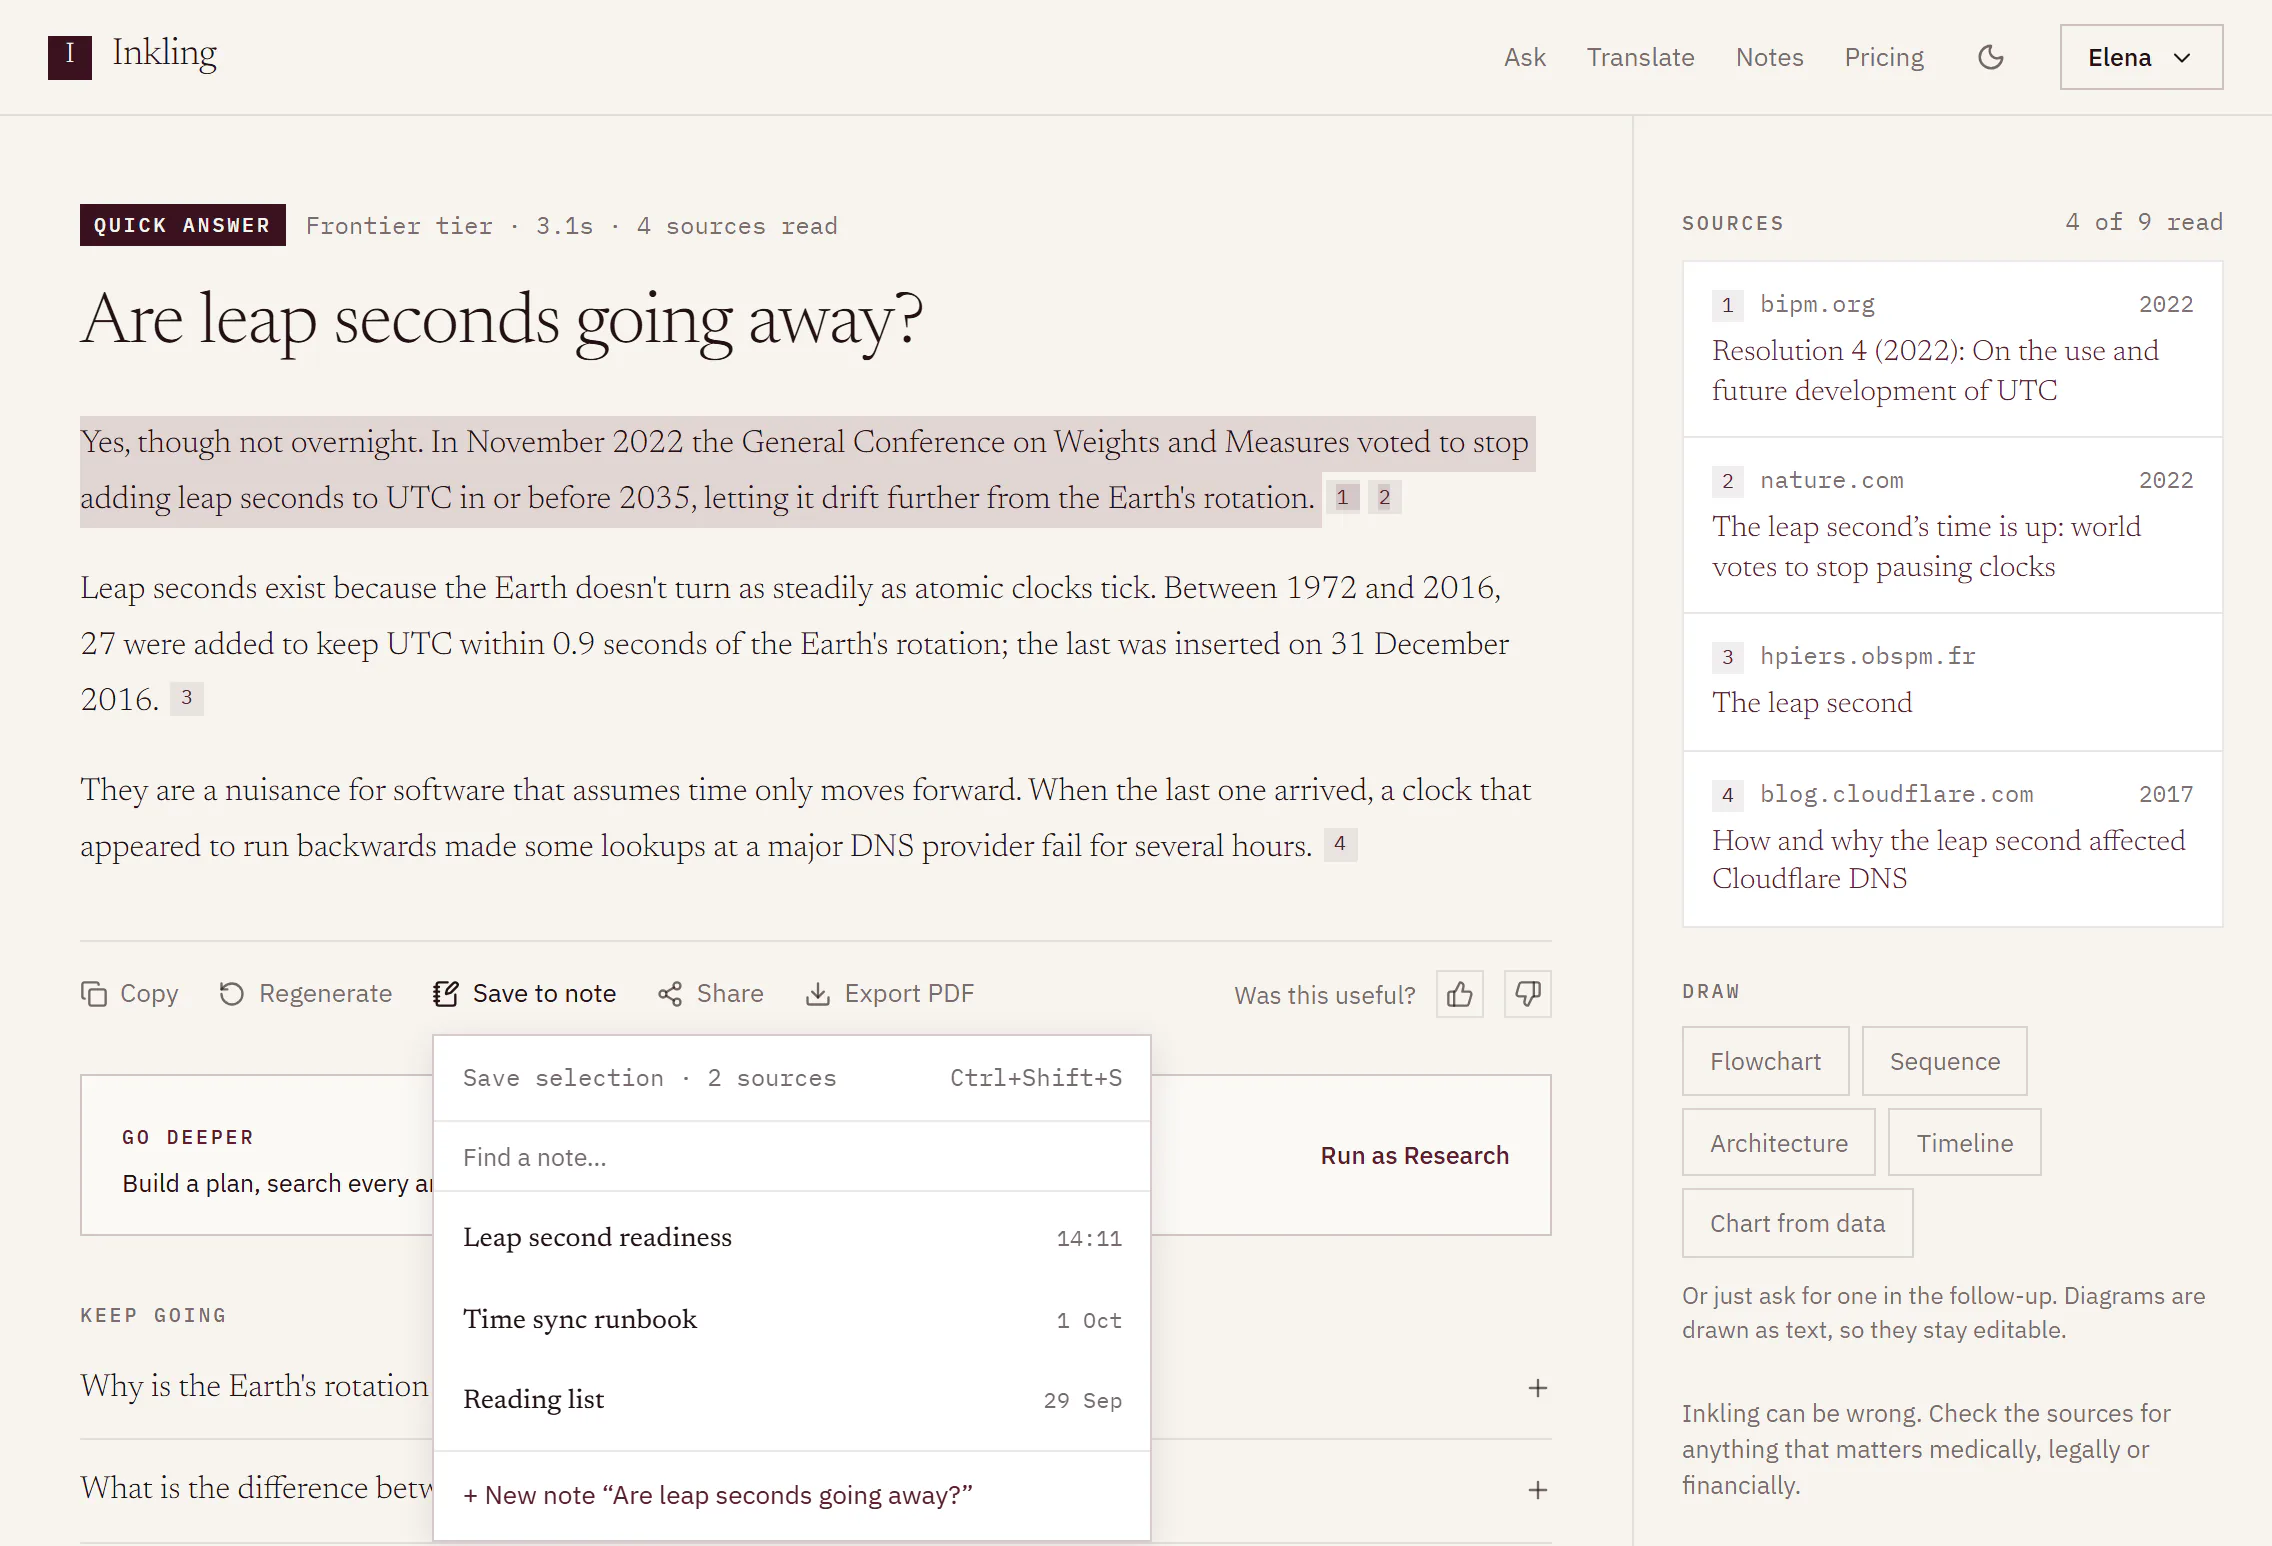Open the bipm.org Resolution 4 source
Viewport: 2272px width, 1546px height.
pyautogui.click(x=1952, y=349)
